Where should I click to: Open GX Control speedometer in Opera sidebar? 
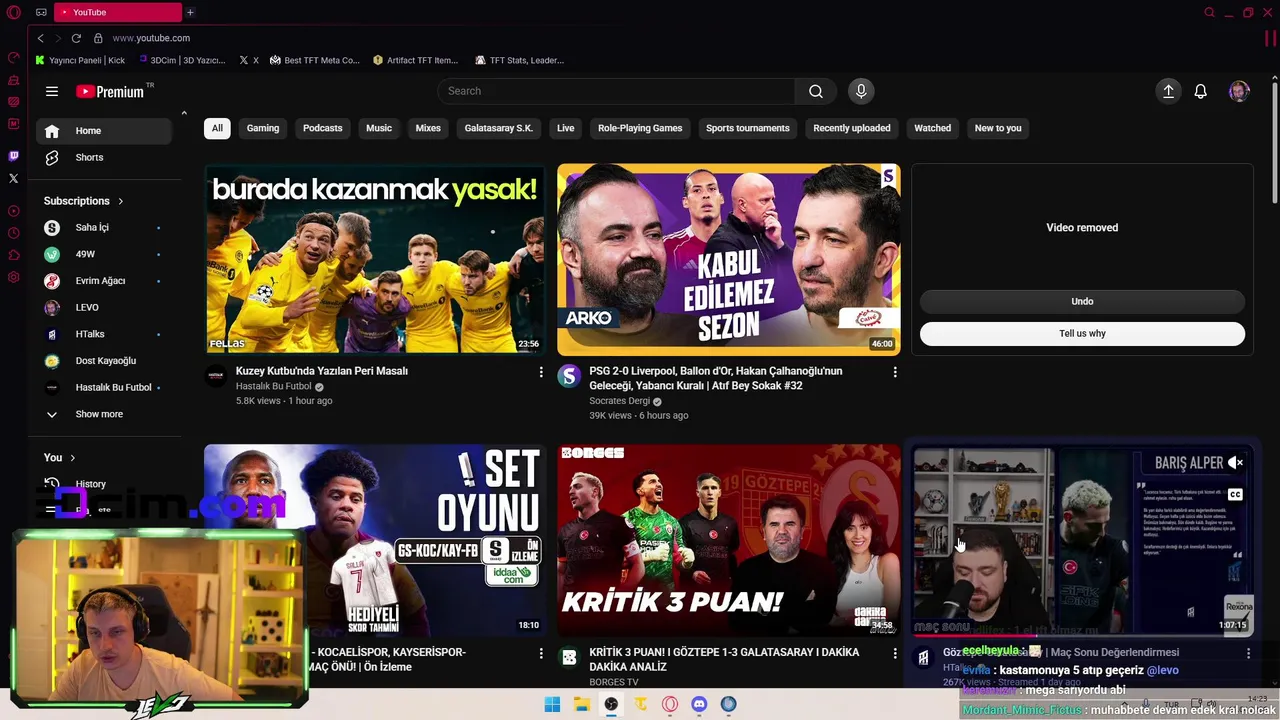[14, 58]
